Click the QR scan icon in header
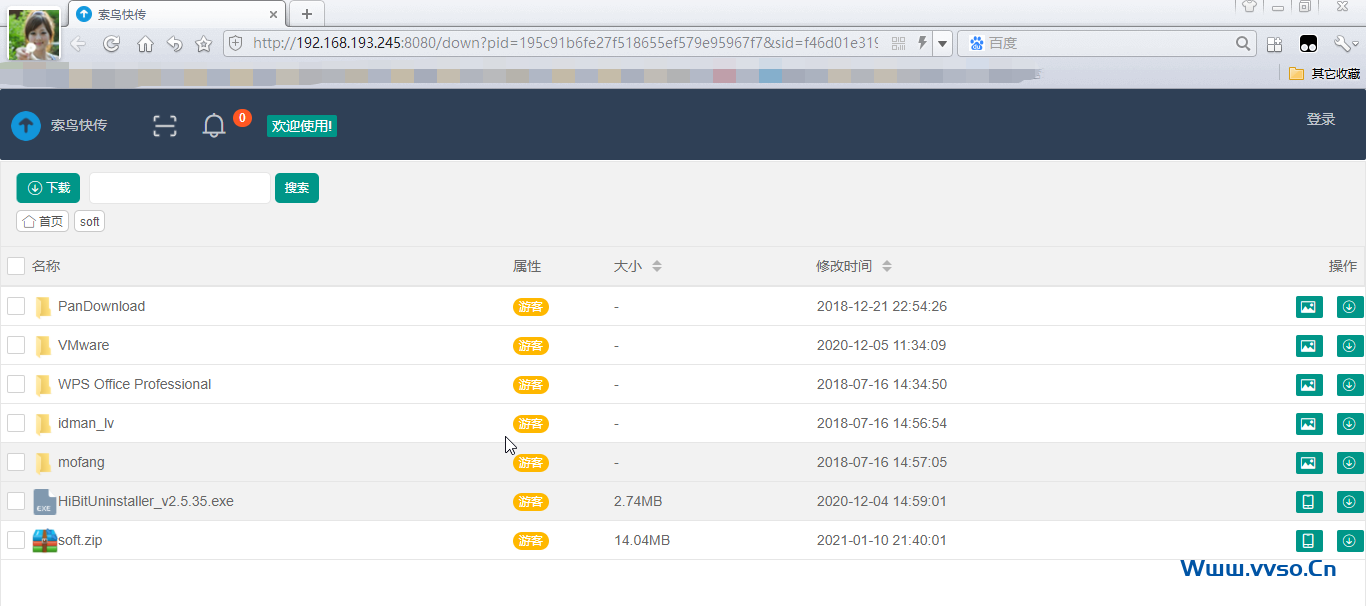The image size is (1366, 606). pyautogui.click(x=164, y=126)
